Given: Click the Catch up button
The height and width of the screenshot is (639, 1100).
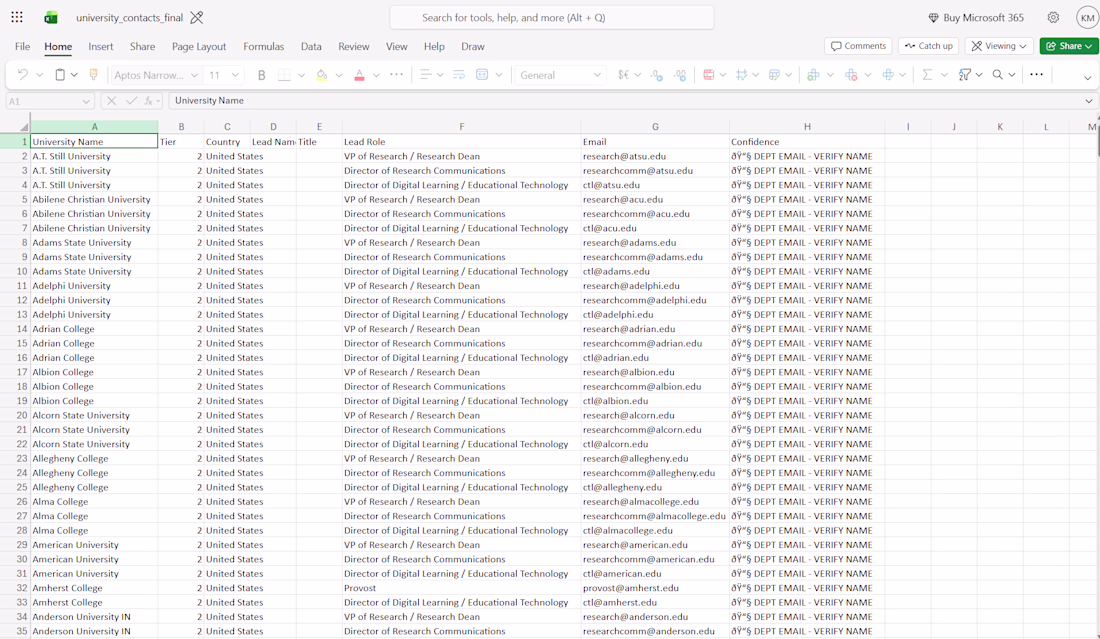Looking at the screenshot, I should tap(929, 46).
